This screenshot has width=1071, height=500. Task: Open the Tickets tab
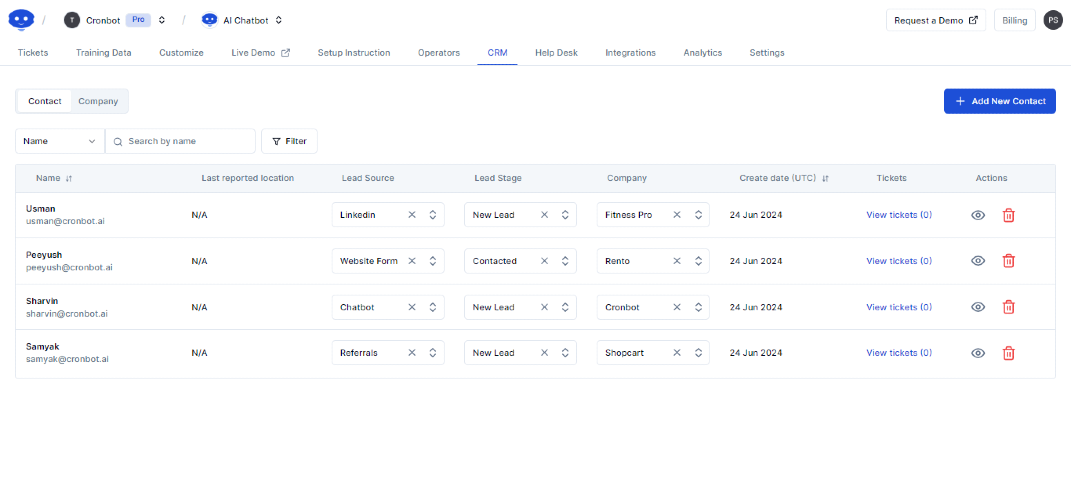point(33,53)
